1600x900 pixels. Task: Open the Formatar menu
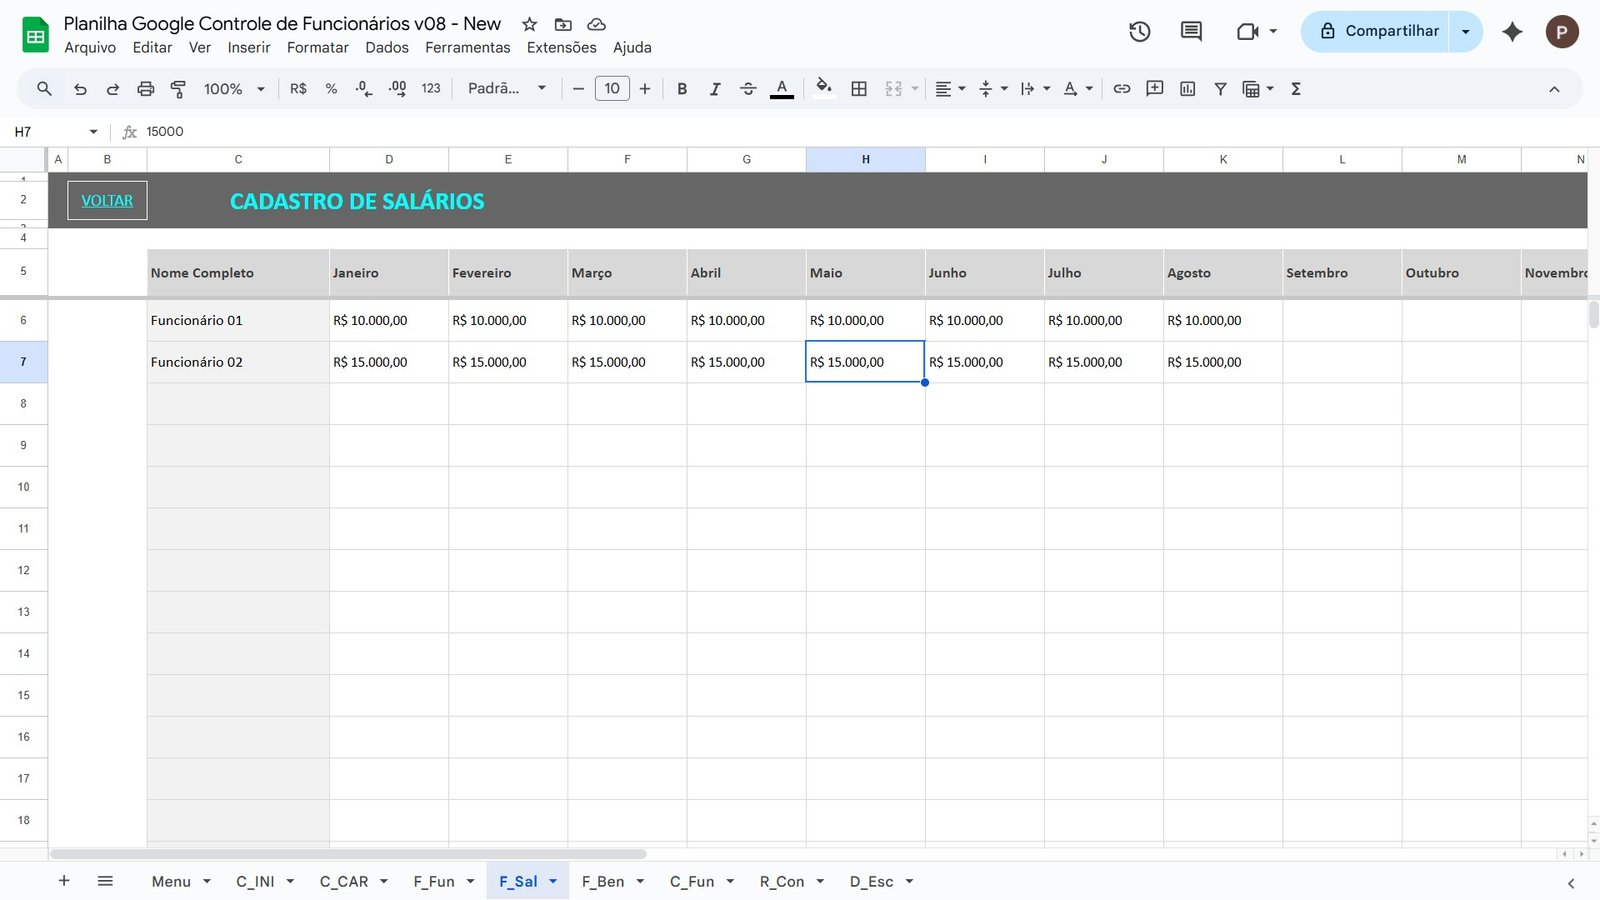pos(317,47)
